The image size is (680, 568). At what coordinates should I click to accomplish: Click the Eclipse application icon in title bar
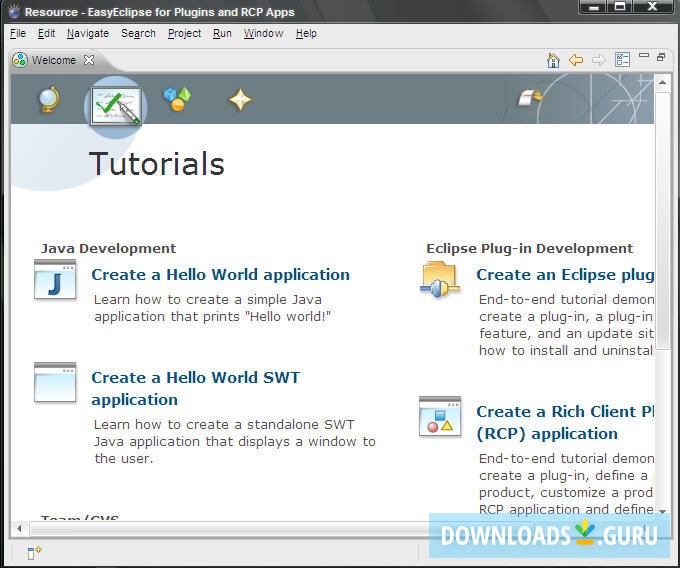click(14, 12)
